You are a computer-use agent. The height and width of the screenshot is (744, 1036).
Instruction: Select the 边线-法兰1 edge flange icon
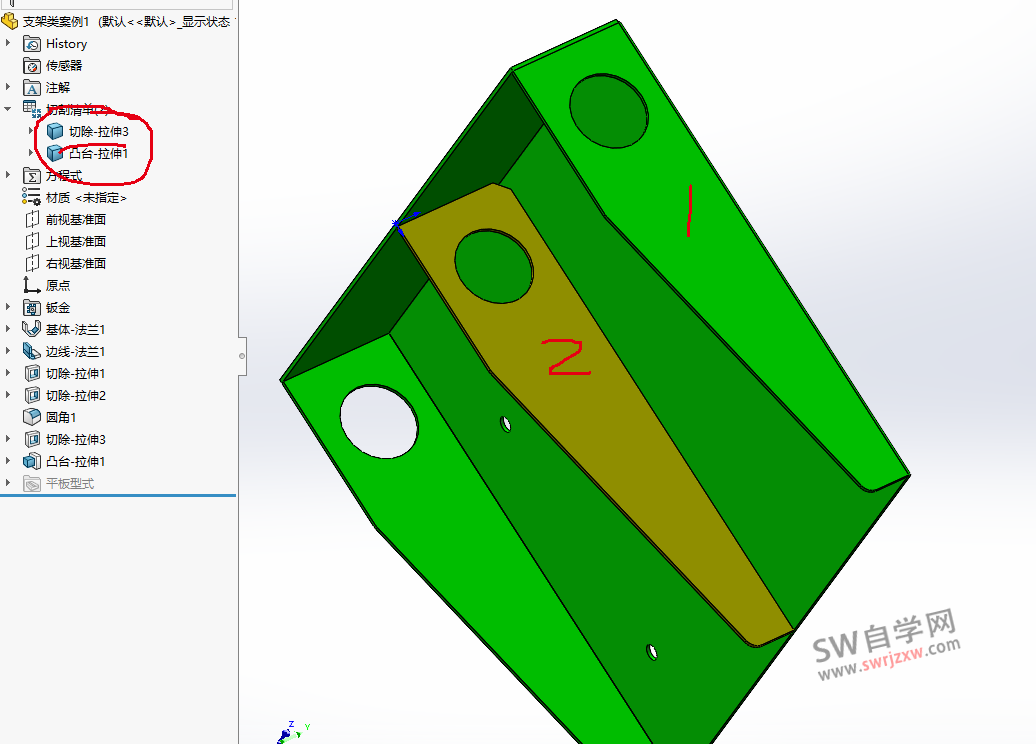(x=30, y=351)
